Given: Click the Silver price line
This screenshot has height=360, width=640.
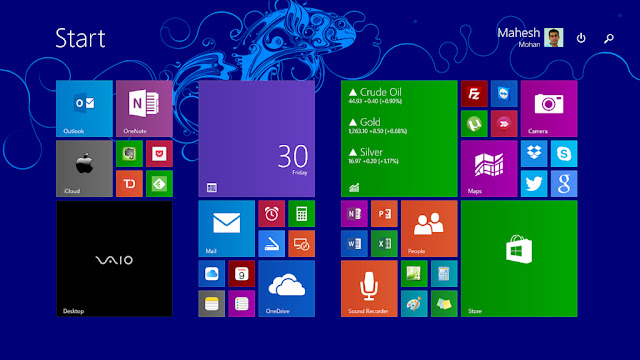Looking at the screenshot, I should (374, 156).
